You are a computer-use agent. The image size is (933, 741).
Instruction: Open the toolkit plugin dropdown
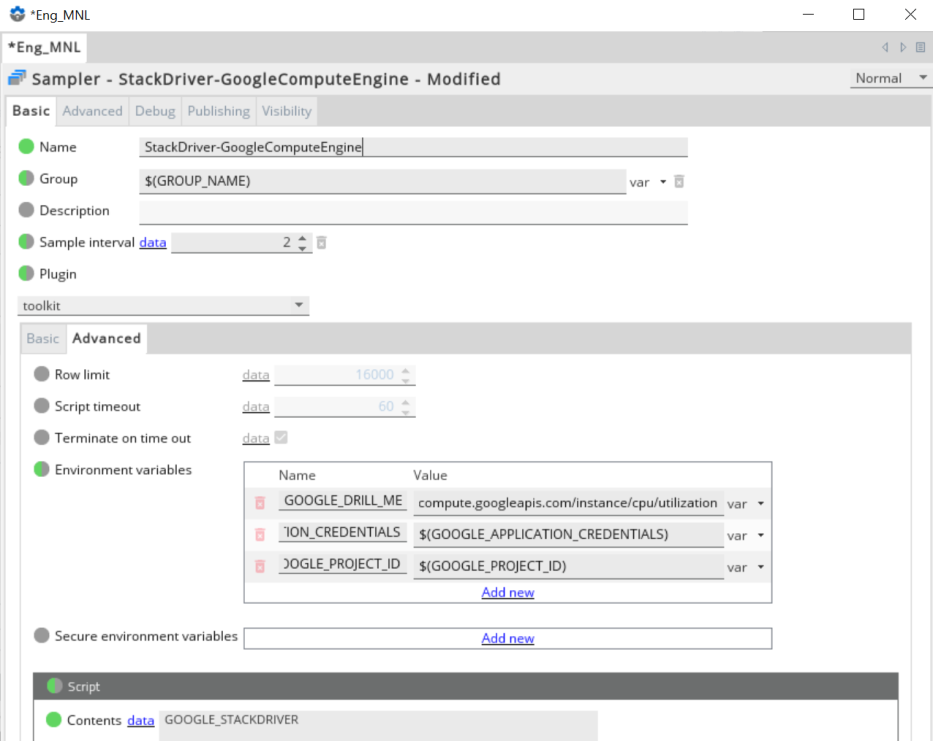163,305
